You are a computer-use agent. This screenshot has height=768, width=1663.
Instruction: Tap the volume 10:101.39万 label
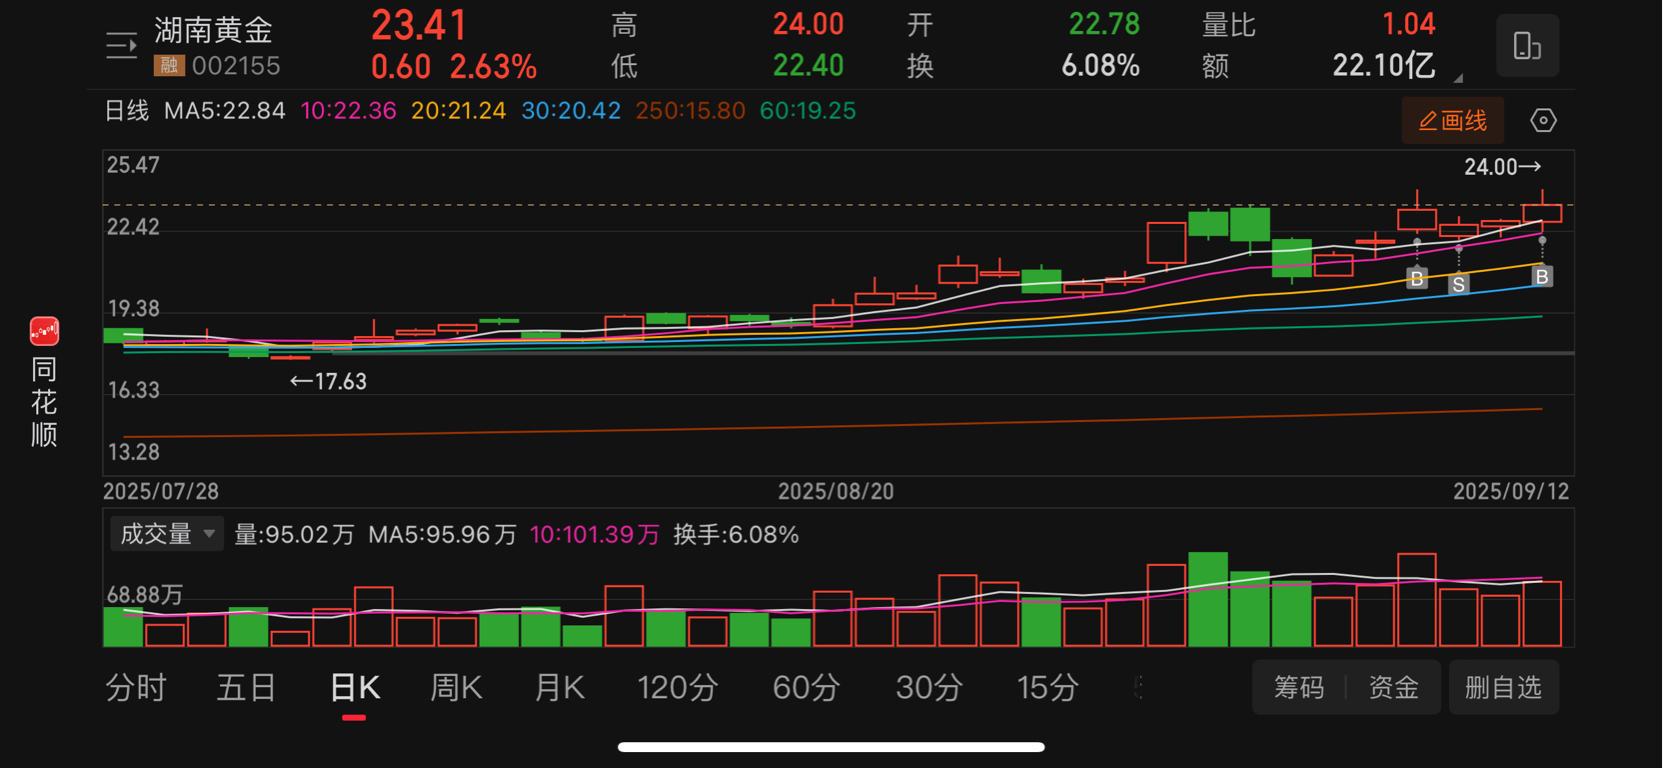tap(595, 535)
